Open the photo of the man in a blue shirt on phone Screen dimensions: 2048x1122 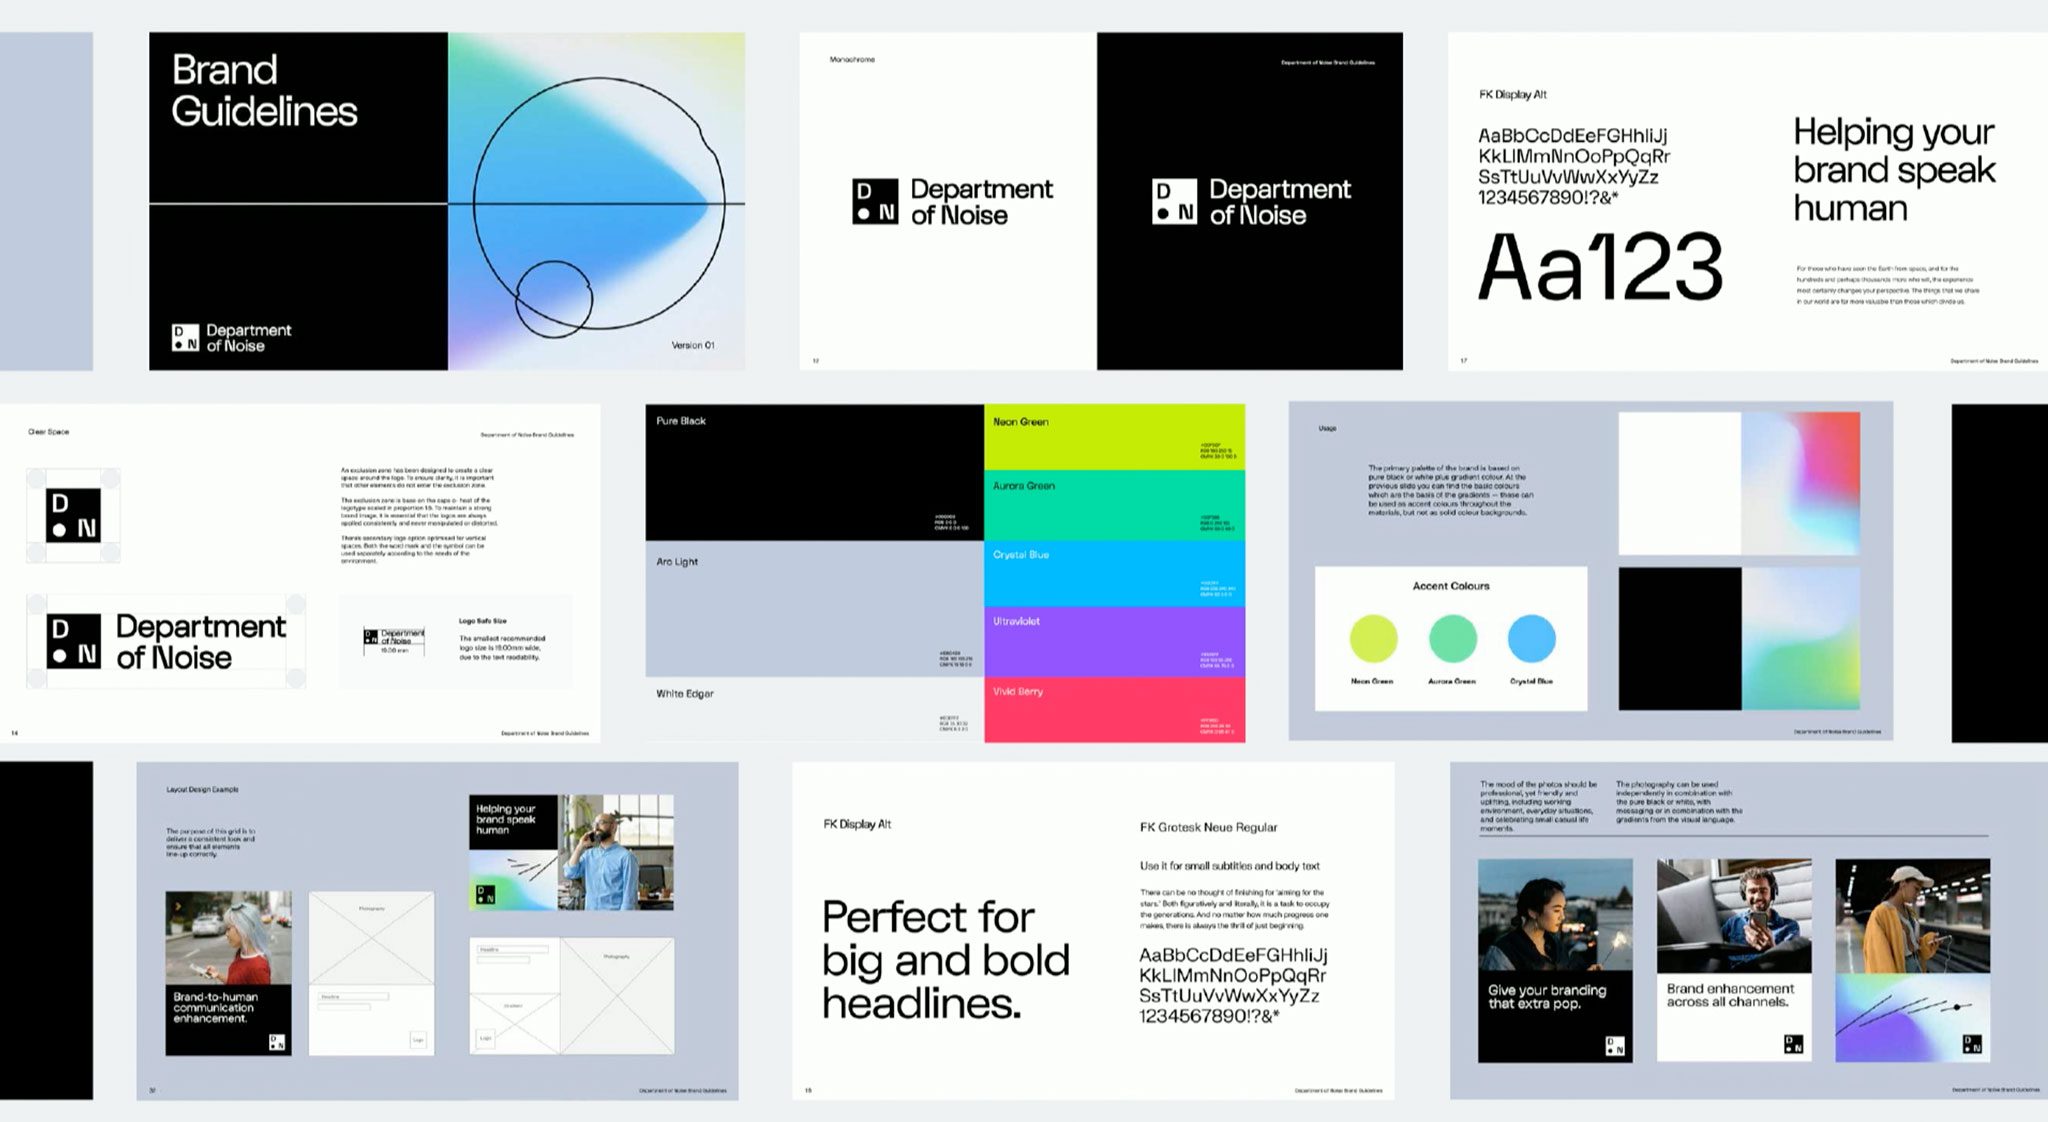(615, 852)
